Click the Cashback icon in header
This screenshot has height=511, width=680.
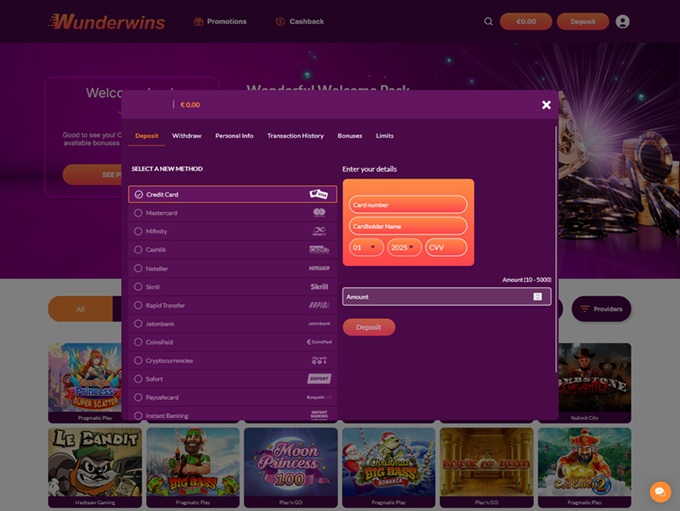coord(280,21)
